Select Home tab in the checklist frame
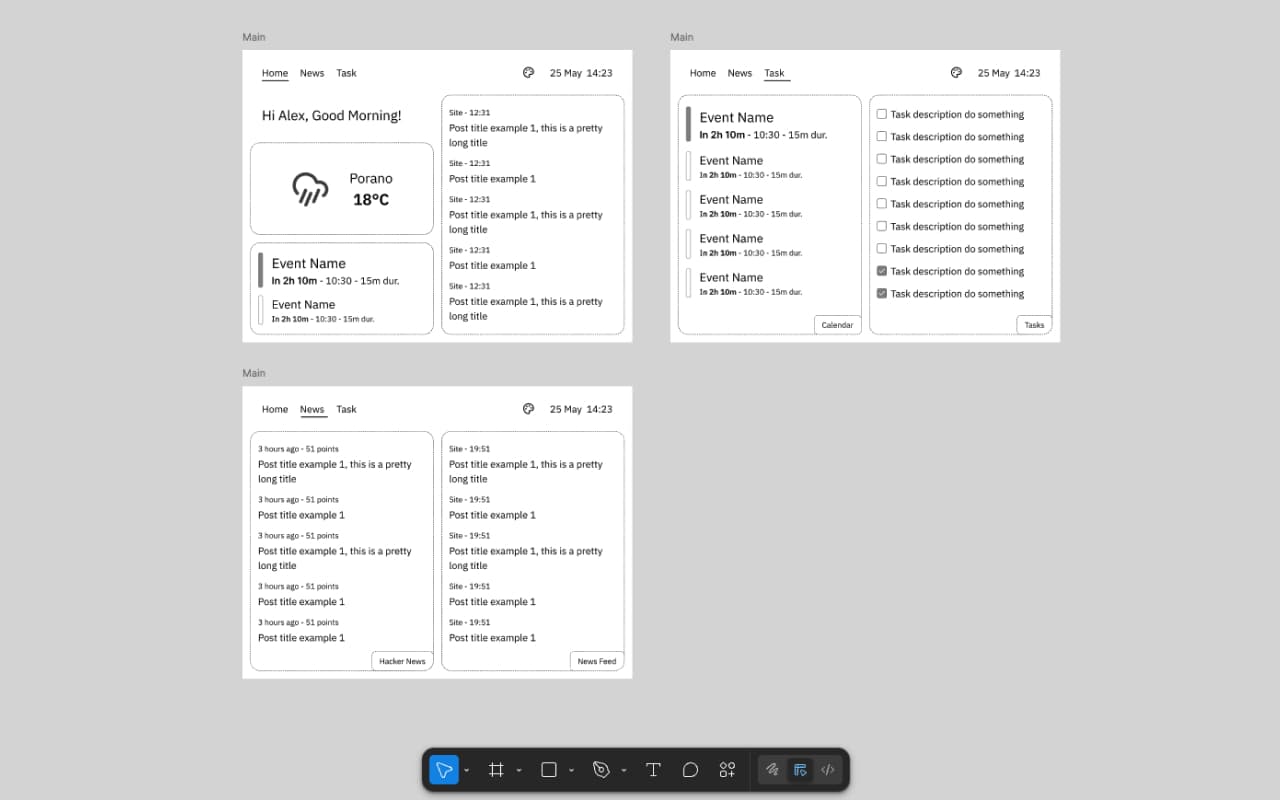This screenshot has height=800, width=1280. (x=703, y=73)
